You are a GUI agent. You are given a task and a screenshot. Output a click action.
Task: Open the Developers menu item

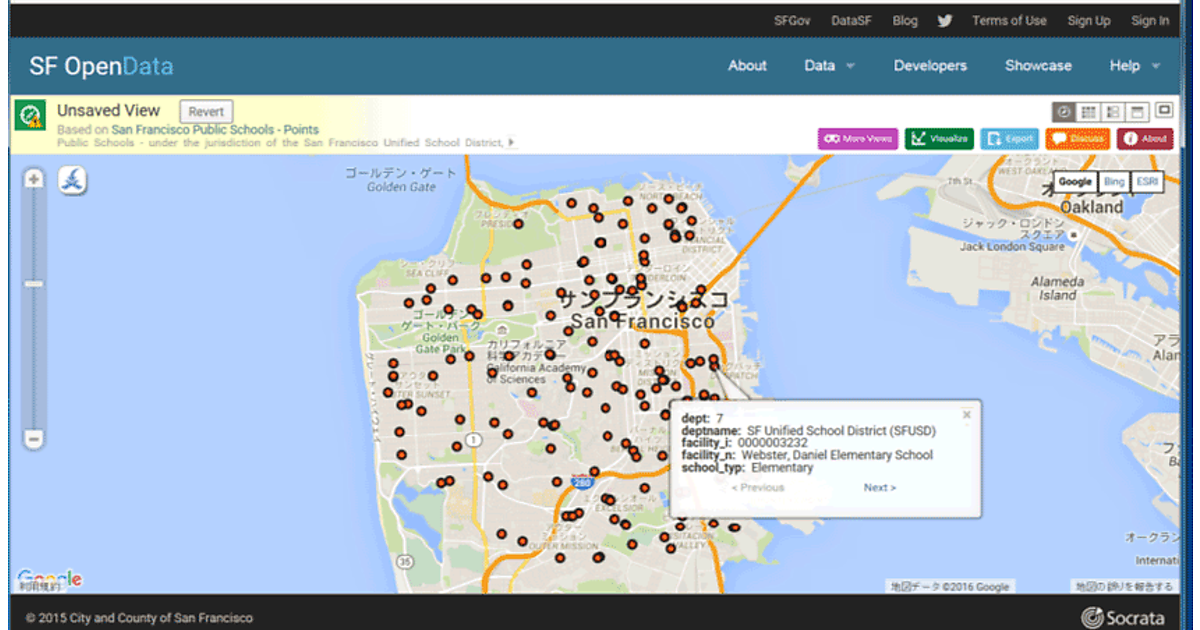[x=930, y=66]
